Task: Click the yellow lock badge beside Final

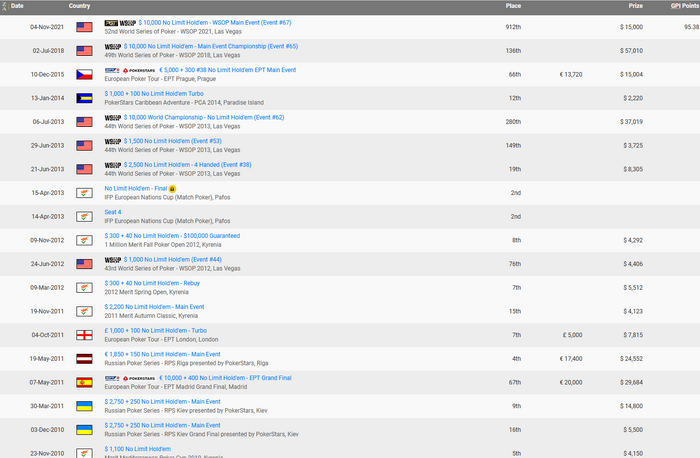Action: (x=172, y=189)
